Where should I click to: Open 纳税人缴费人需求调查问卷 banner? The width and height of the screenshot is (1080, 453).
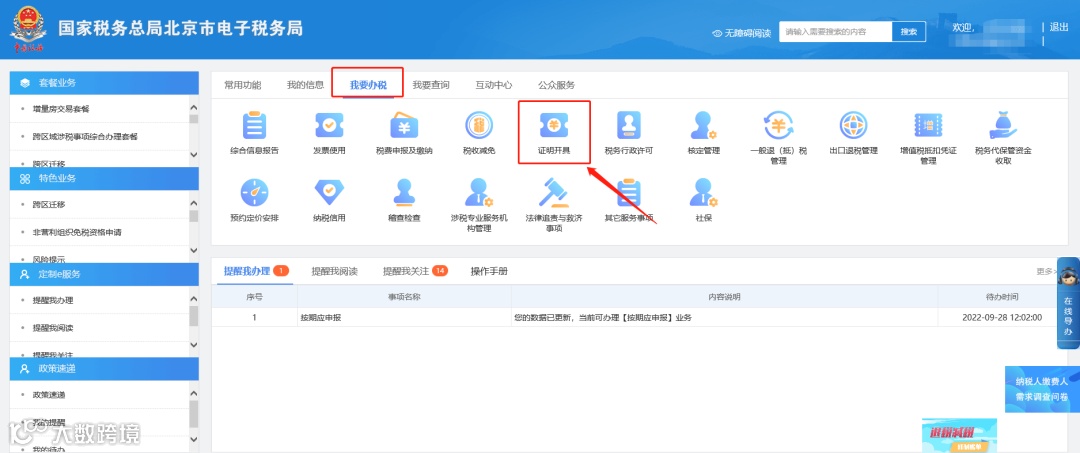coord(1042,389)
